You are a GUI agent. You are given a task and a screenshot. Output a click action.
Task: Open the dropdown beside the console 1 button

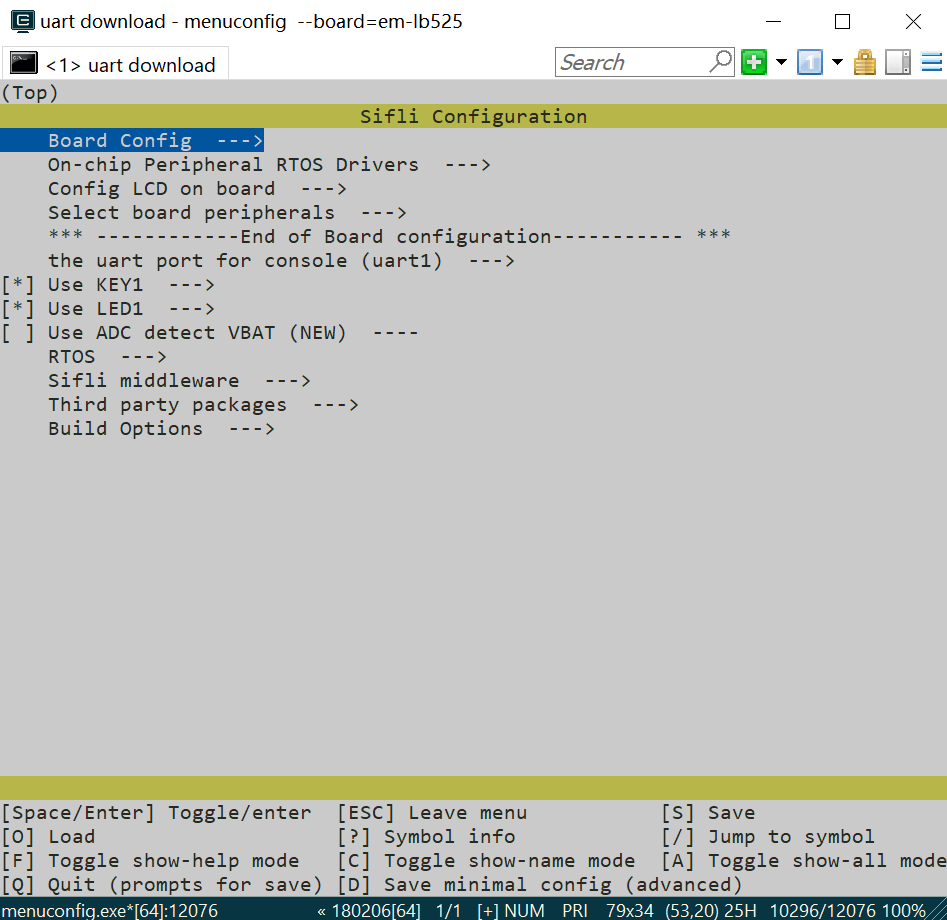tap(836, 62)
